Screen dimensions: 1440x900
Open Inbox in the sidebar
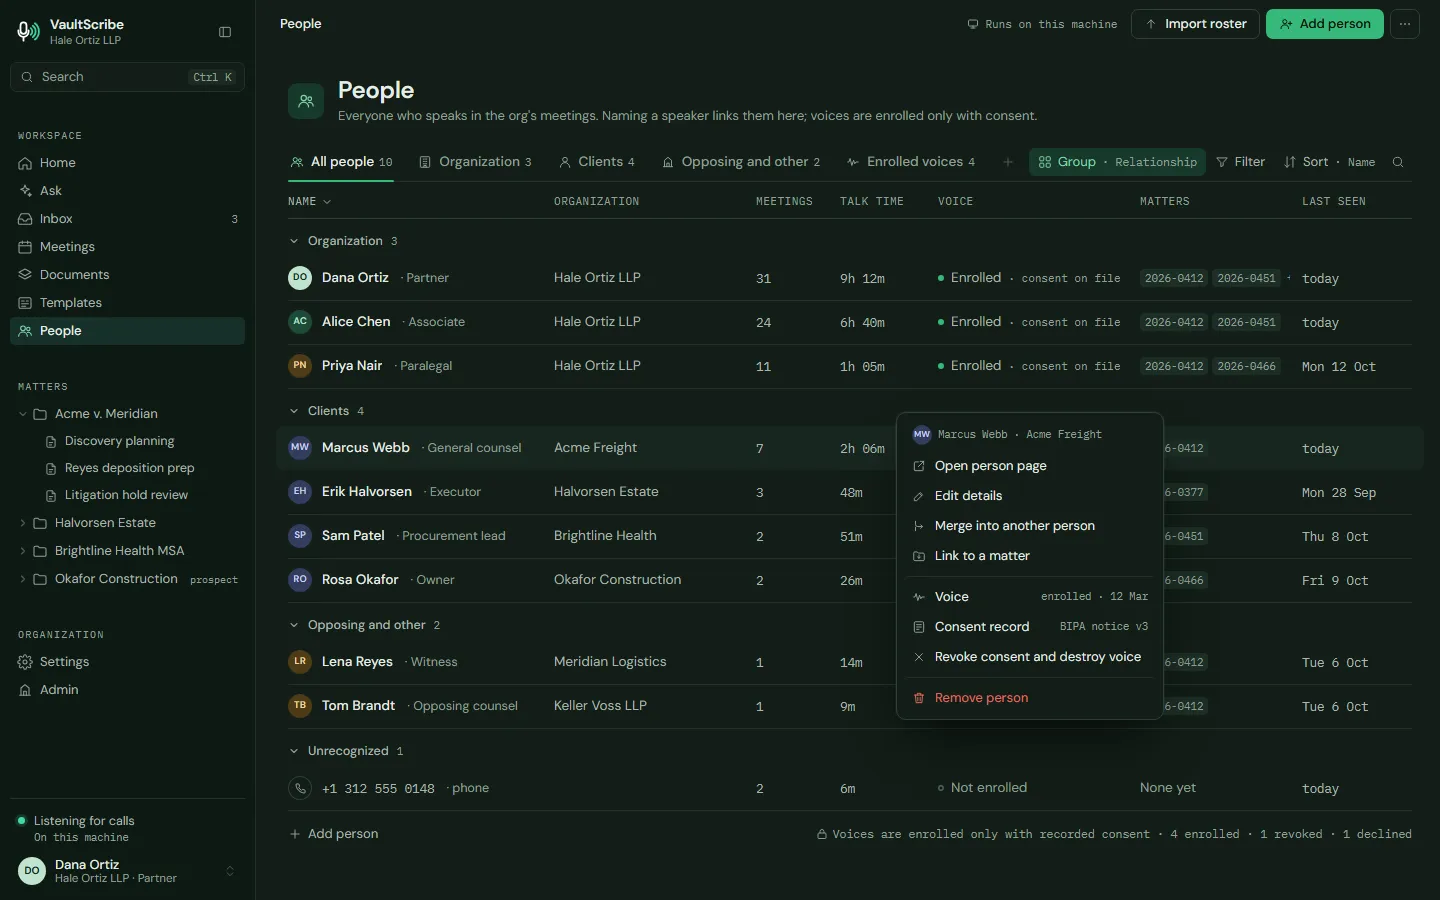(127, 219)
